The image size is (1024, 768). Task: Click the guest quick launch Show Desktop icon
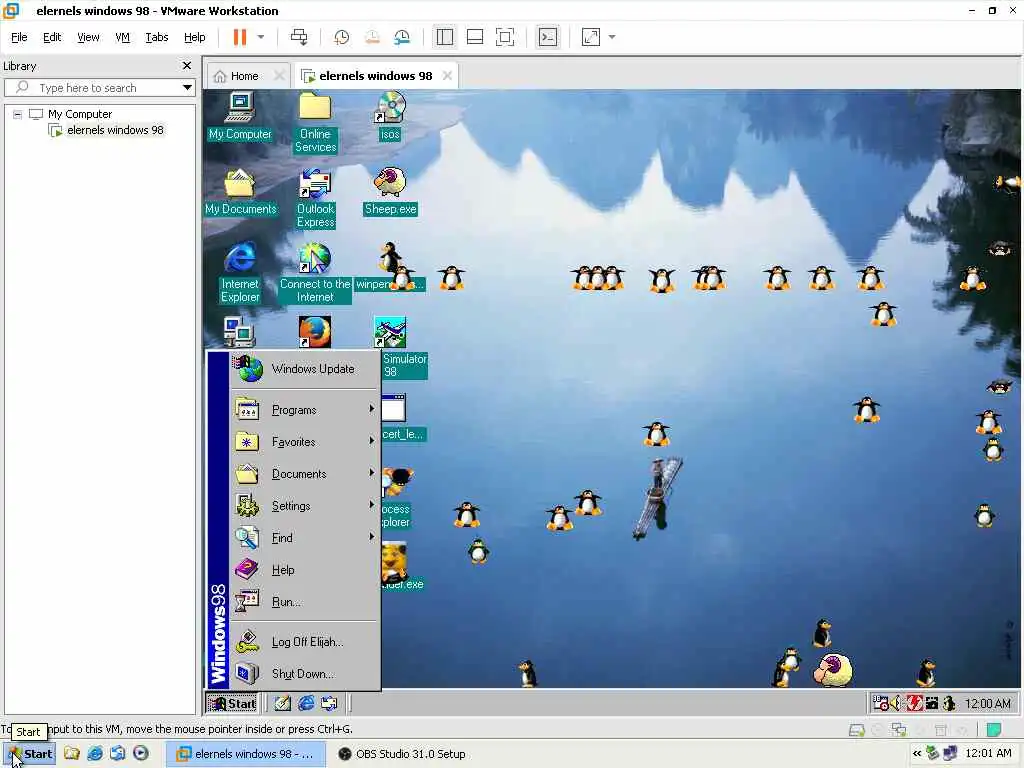[282, 703]
